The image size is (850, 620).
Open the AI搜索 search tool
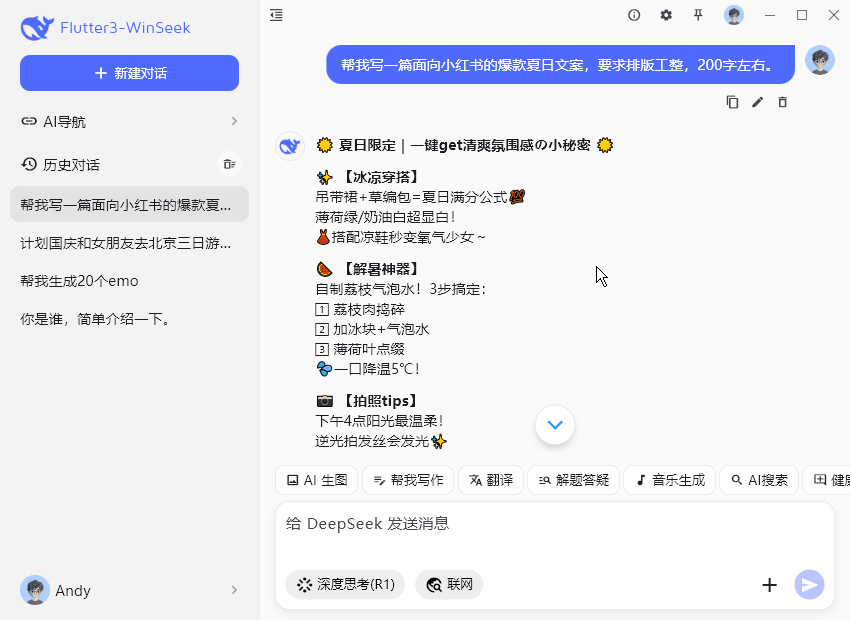pyautogui.click(x=762, y=480)
